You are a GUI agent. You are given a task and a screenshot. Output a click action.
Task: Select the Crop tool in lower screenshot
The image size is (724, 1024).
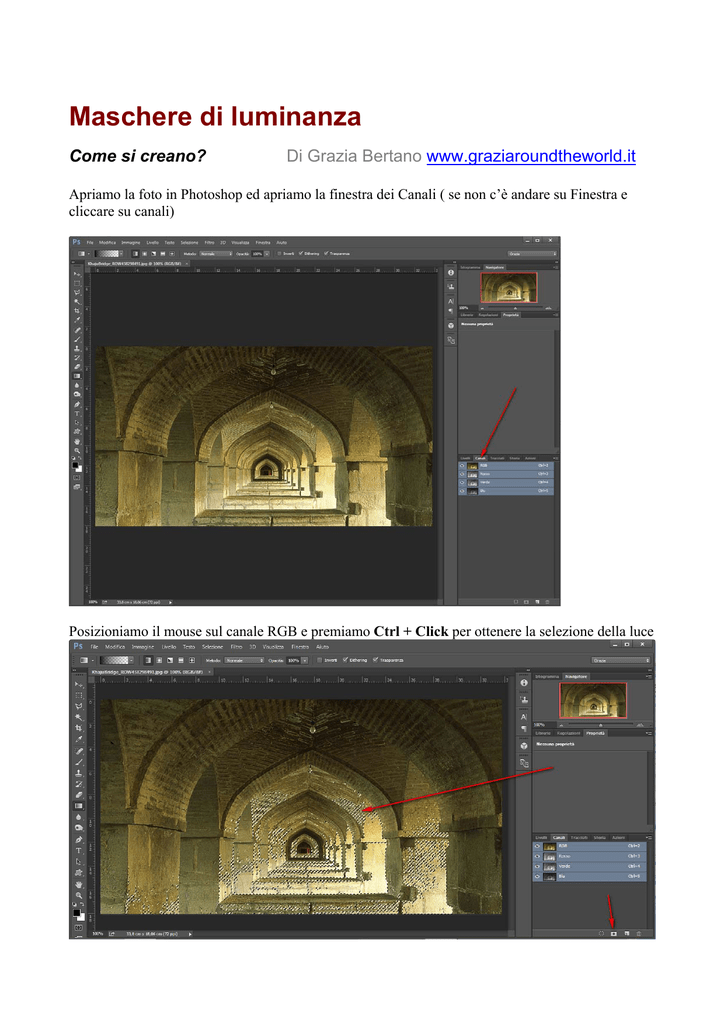click(x=79, y=728)
